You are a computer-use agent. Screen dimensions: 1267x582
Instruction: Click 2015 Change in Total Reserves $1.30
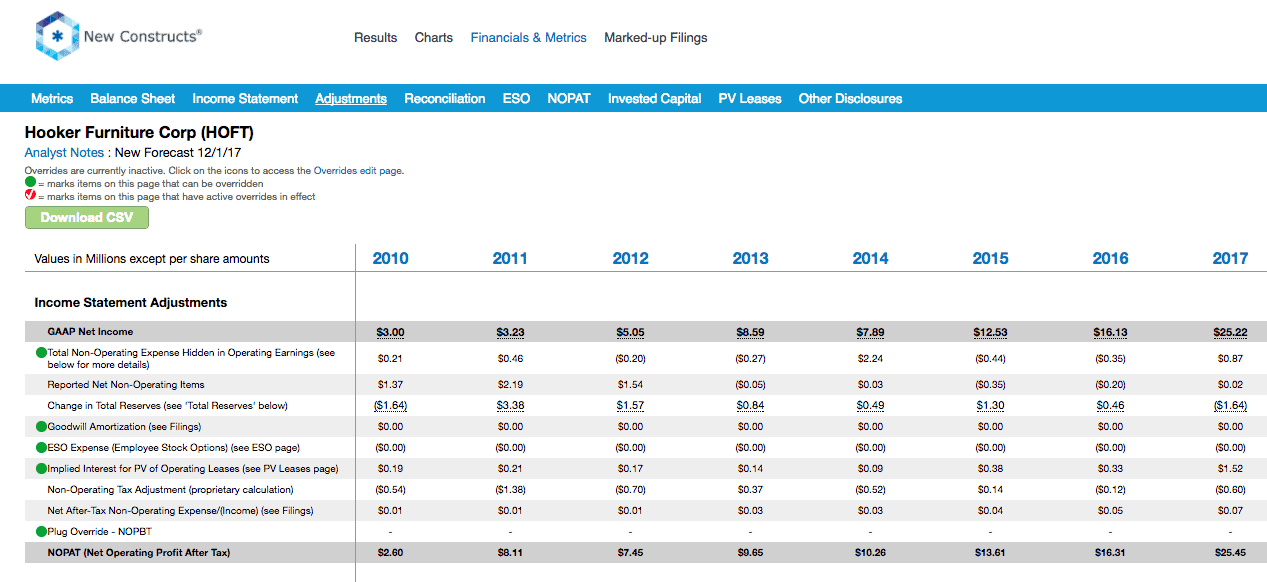click(x=990, y=406)
